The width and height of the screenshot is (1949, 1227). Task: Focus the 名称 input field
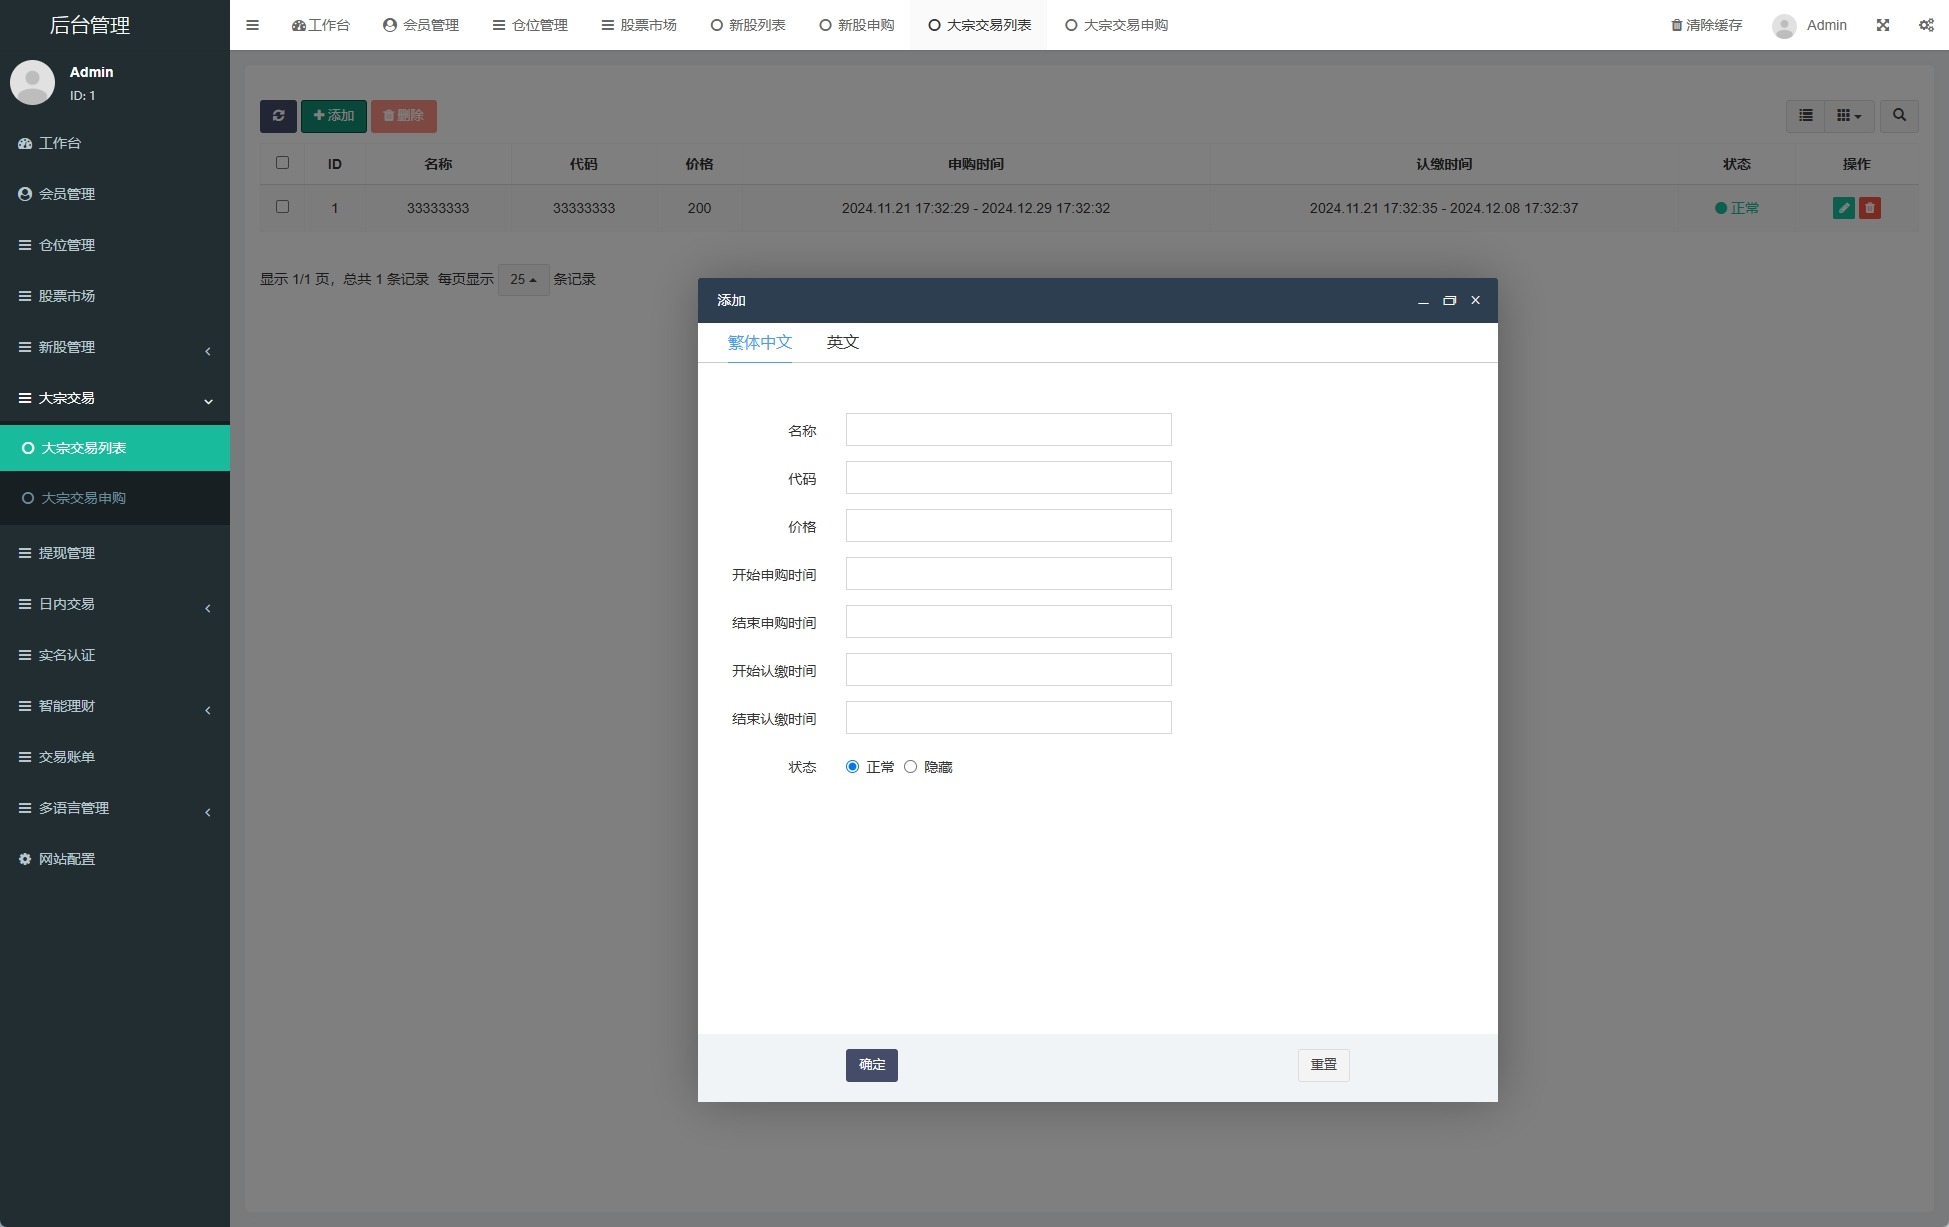(1008, 430)
